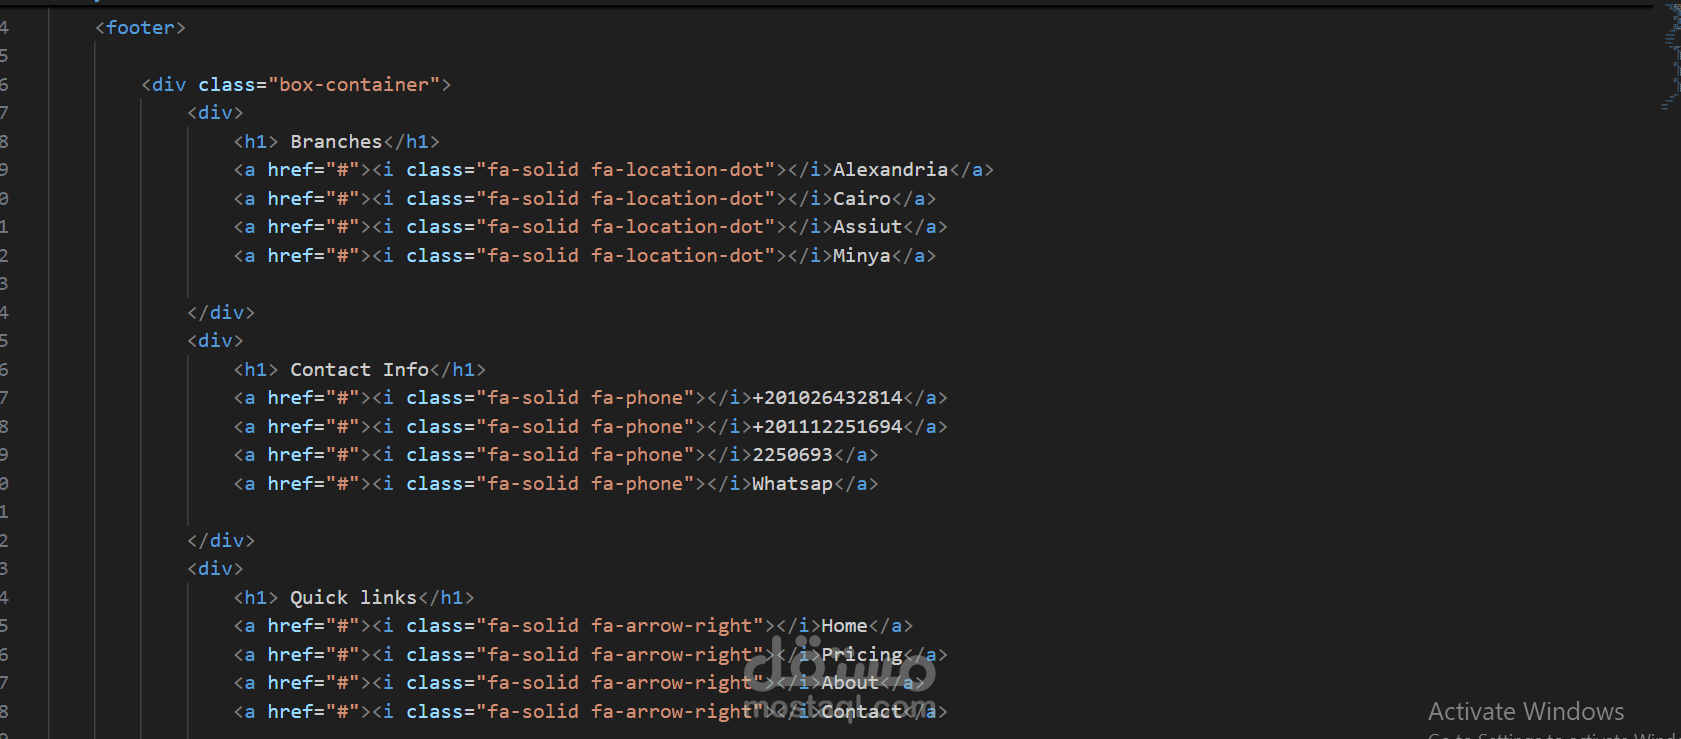Screen dimensions: 1681x739
Task: Click the Quick links heading text
Action: (353, 598)
